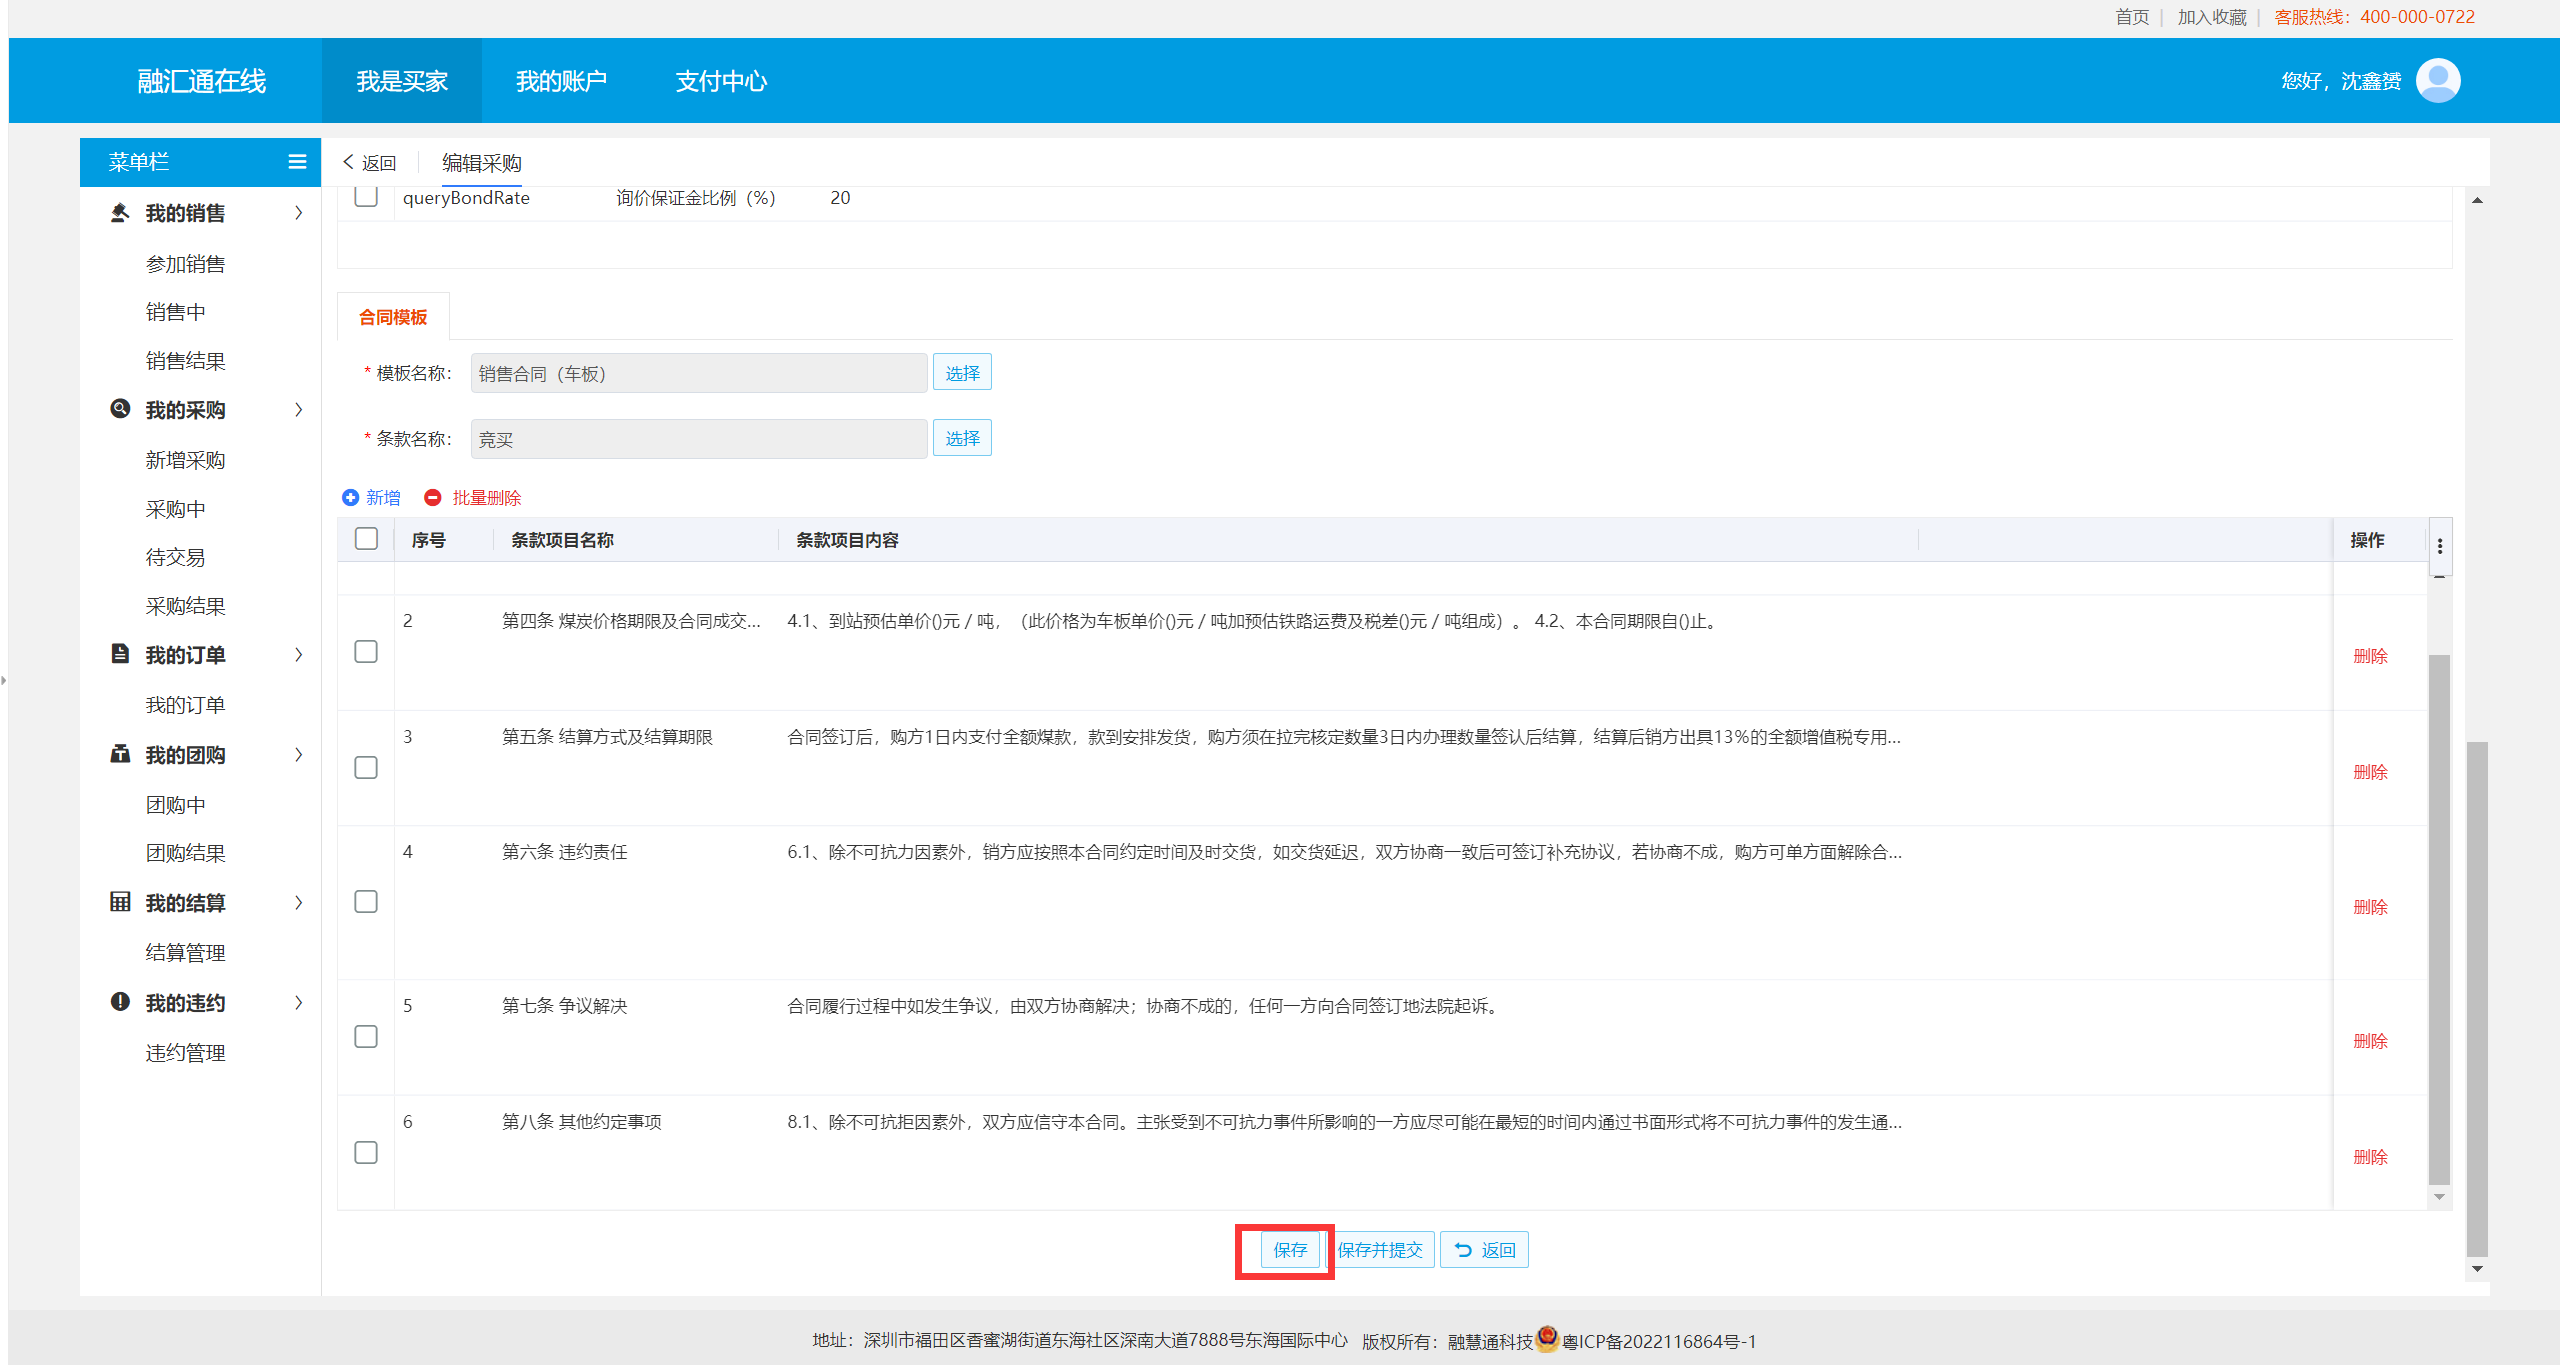Image resolution: width=2560 pixels, height=1365 pixels.
Task: Switch to the 我的账户 tab
Action: [561, 81]
